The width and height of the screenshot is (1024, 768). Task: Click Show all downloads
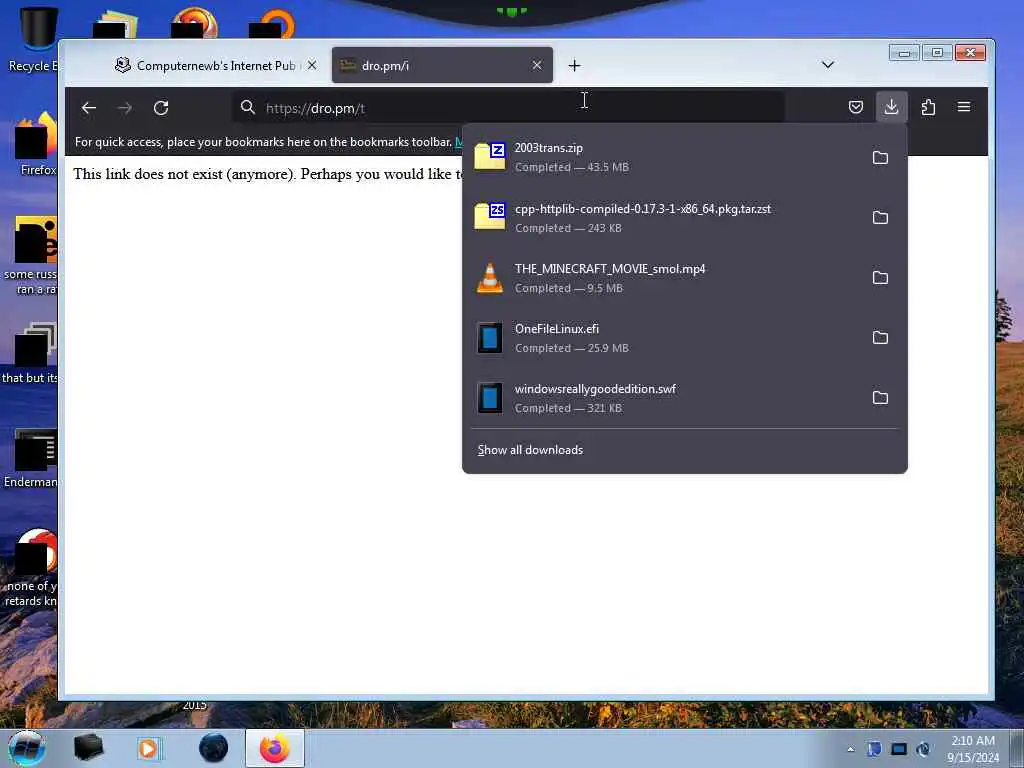coord(530,450)
